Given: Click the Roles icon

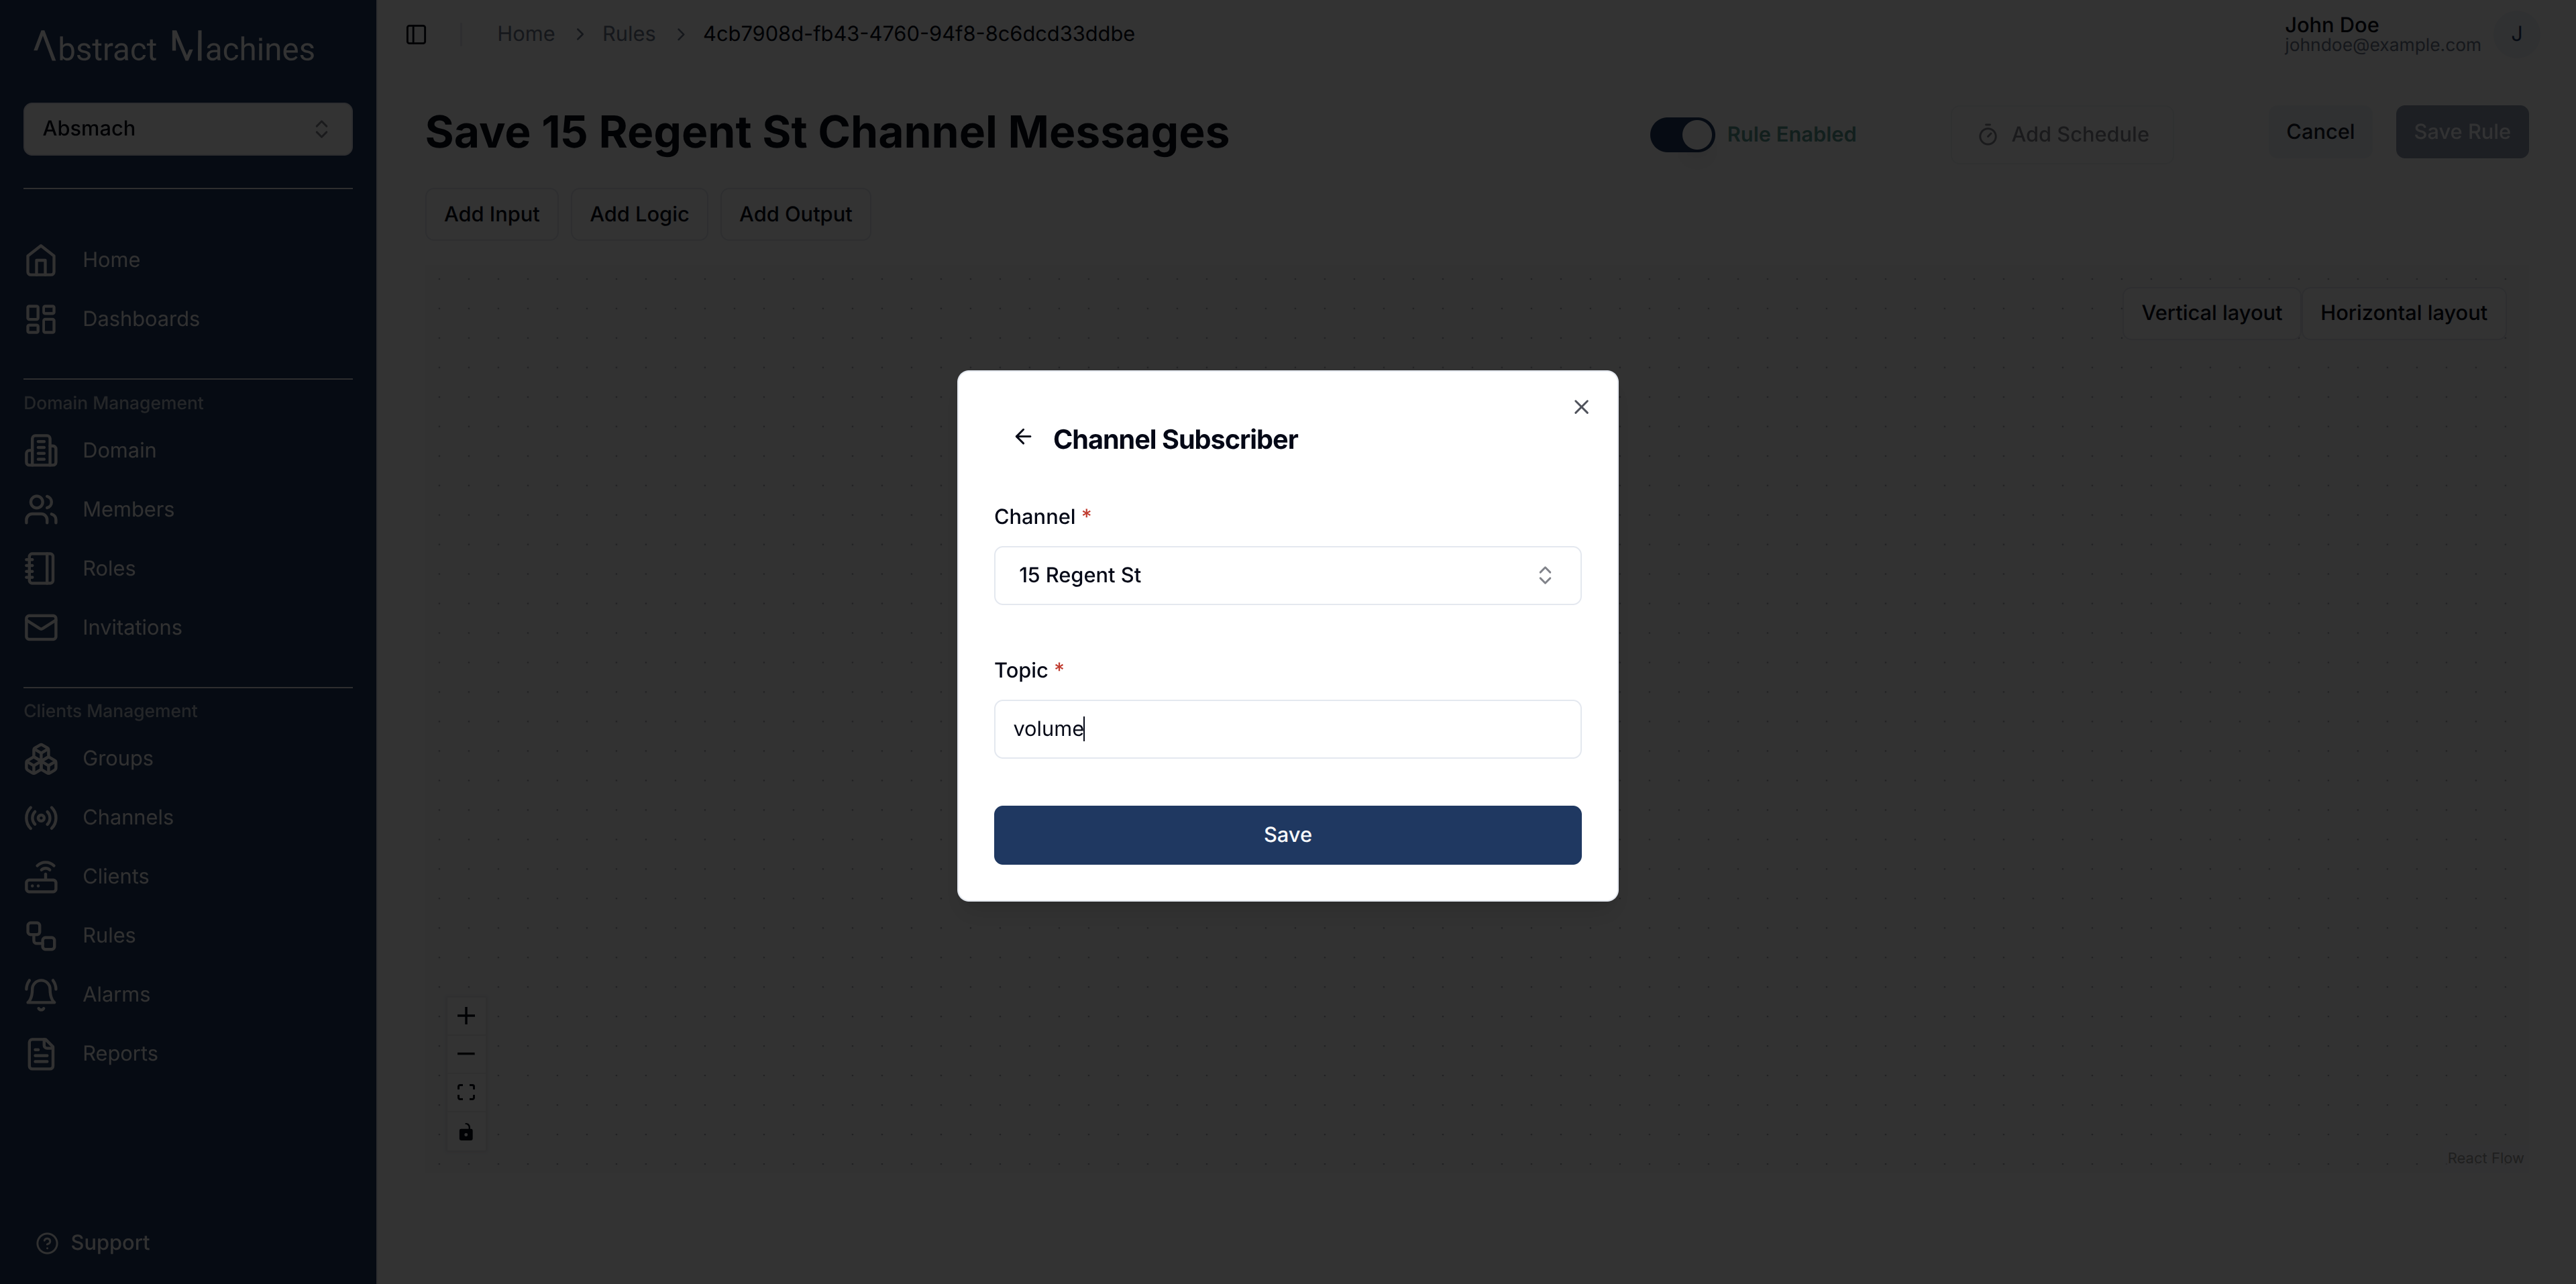Looking at the screenshot, I should pyautogui.click(x=41, y=569).
